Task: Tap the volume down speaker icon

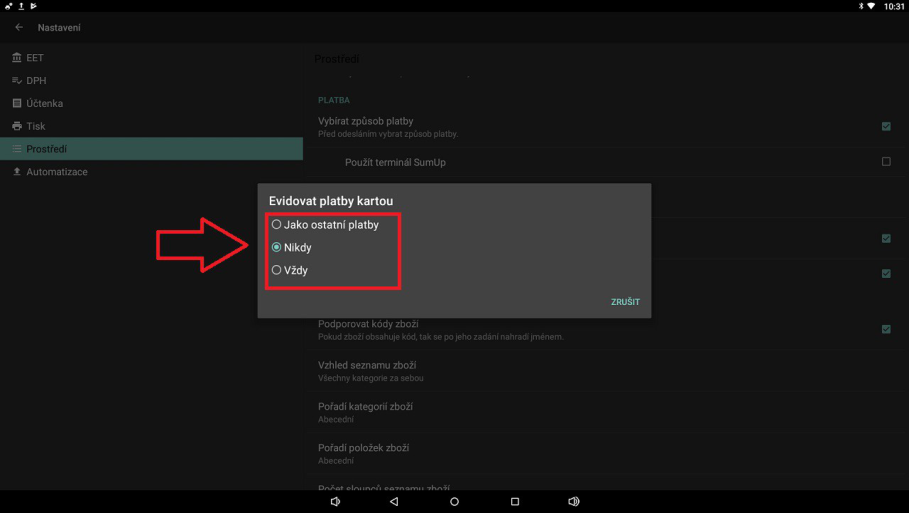Action: pyautogui.click(x=335, y=502)
